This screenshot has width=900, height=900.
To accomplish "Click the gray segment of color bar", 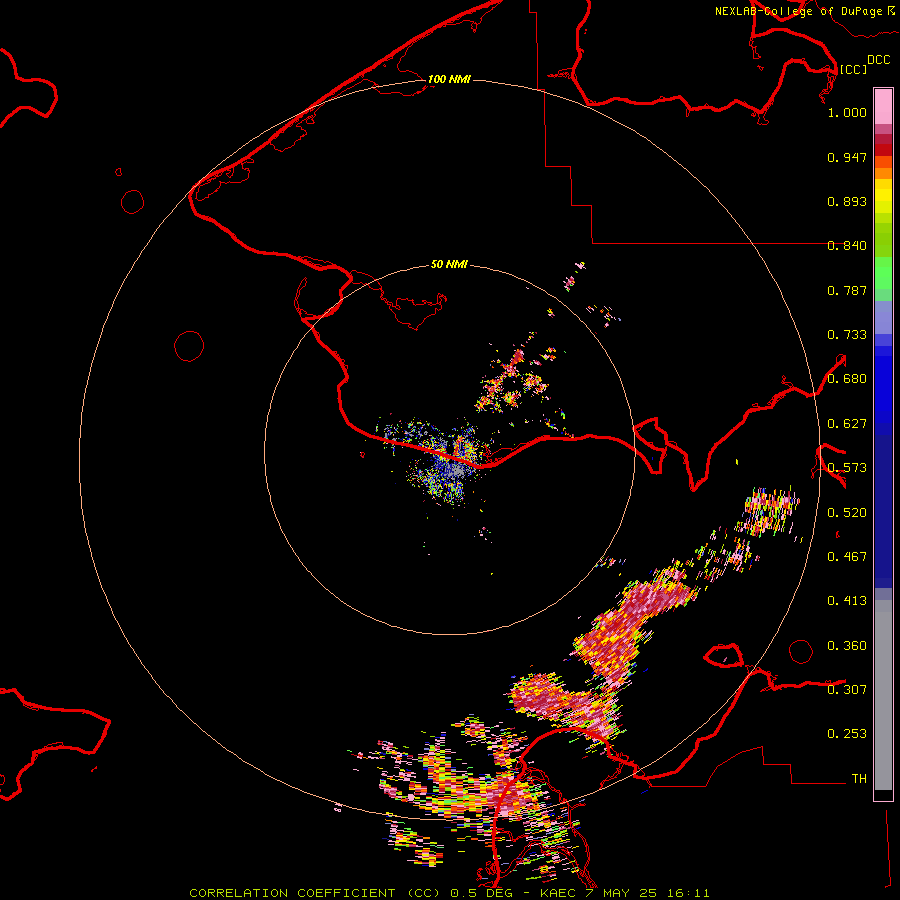I will [883, 695].
